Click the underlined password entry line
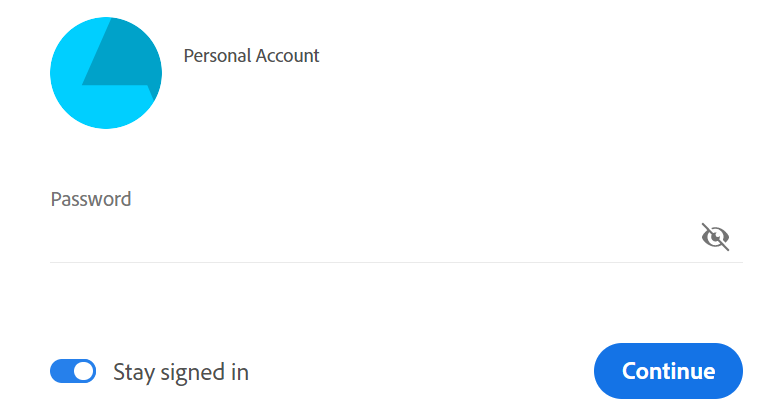 (x=370, y=240)
